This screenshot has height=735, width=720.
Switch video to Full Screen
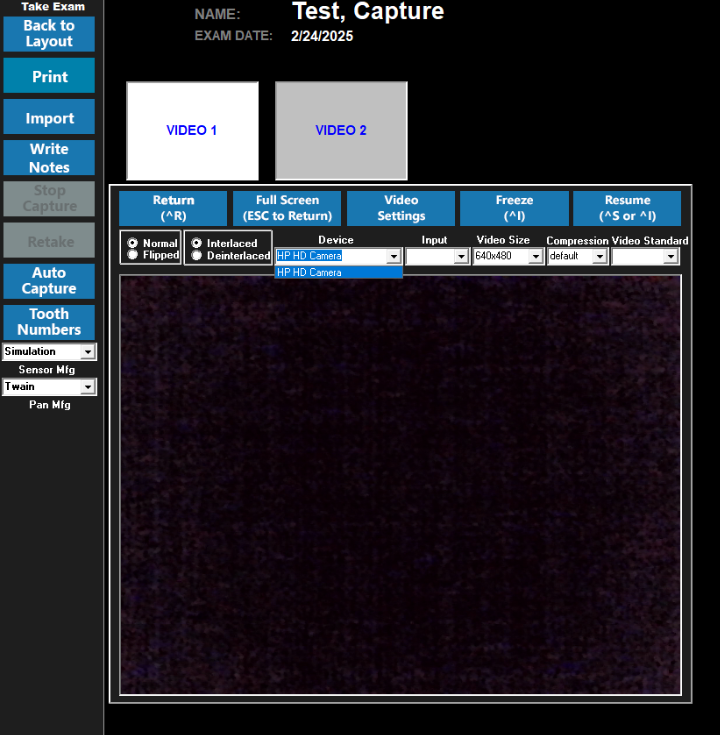click(x=287, y=208)
